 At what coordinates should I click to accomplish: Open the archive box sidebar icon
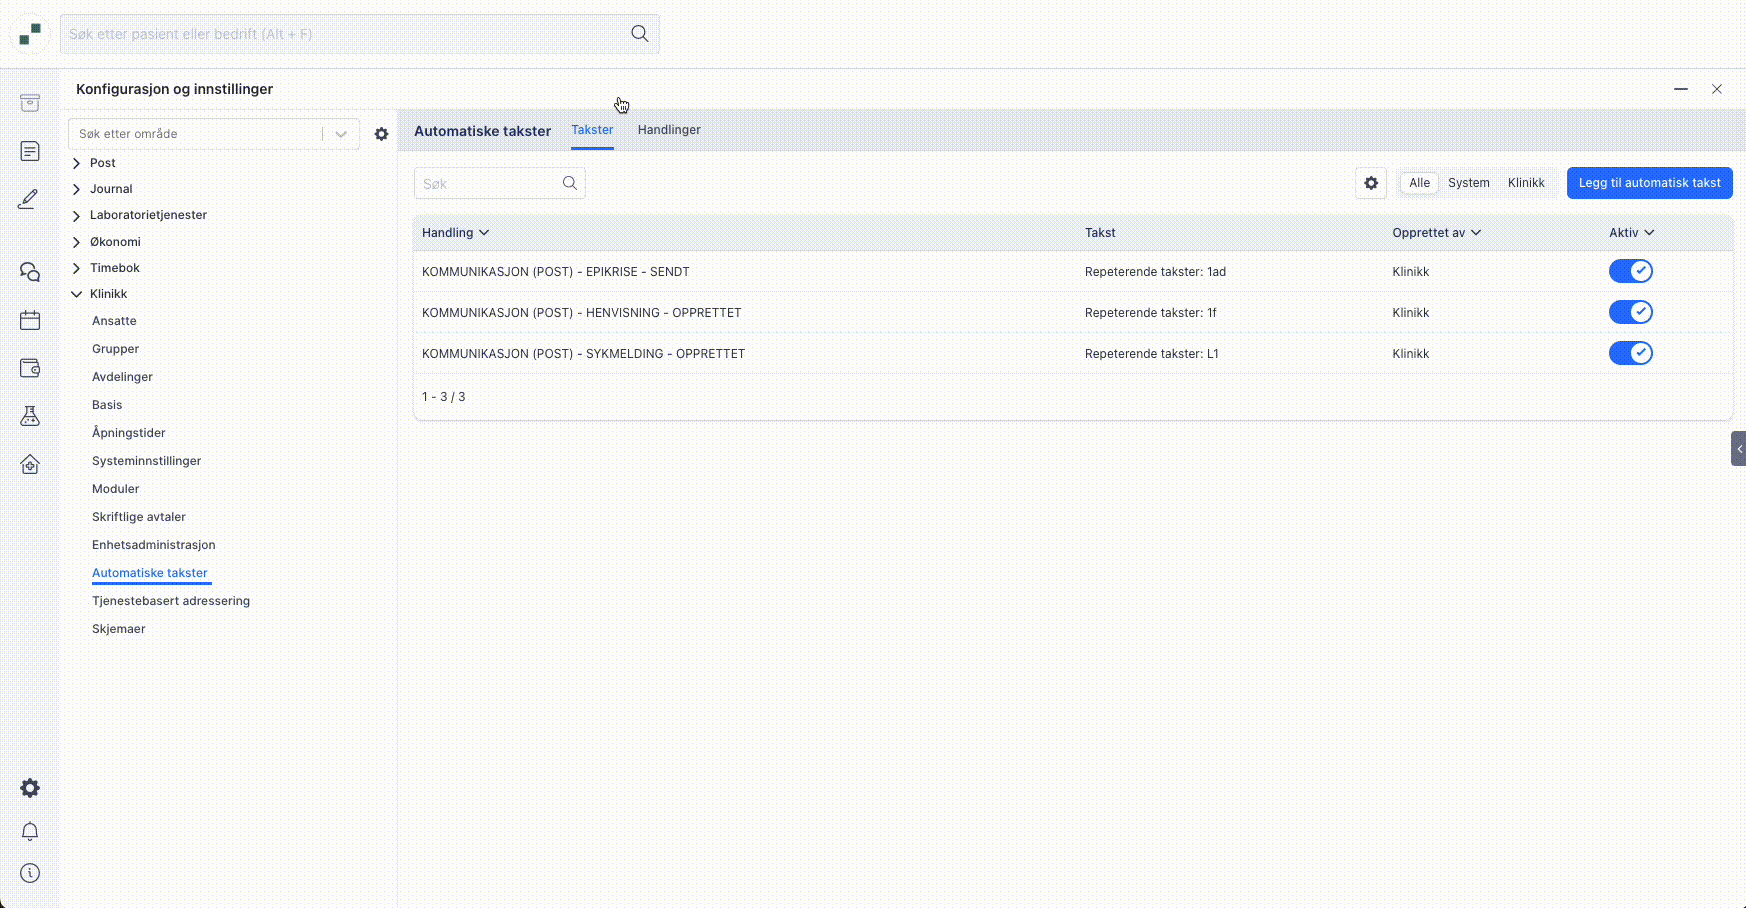[30, 103]
